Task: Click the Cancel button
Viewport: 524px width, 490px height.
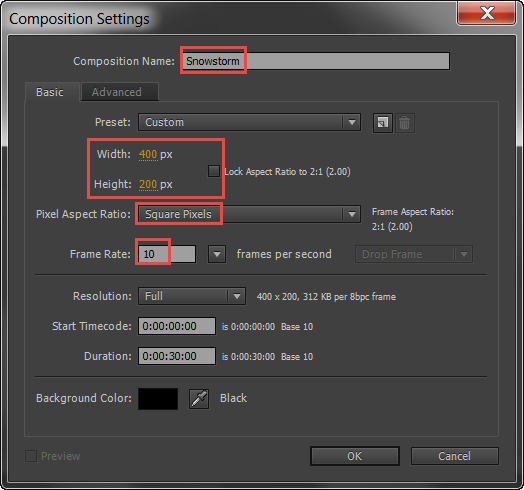Action: pos(454,456)
